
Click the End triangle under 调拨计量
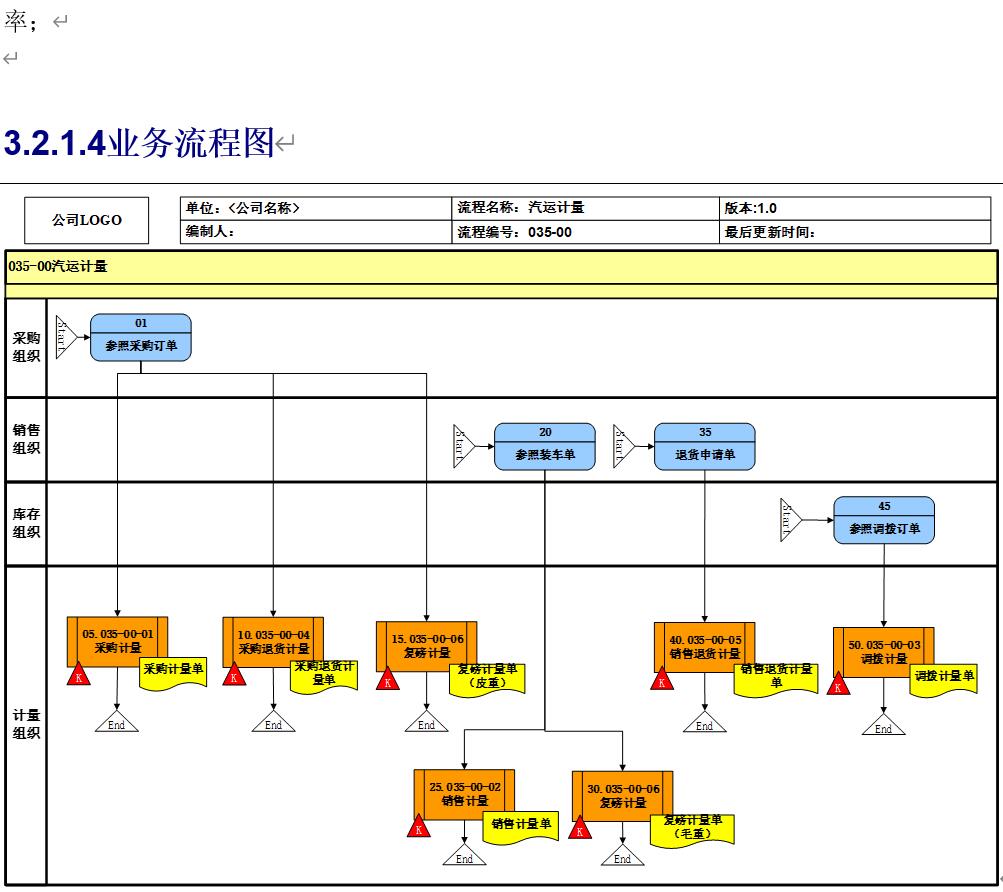pos(883,726)
